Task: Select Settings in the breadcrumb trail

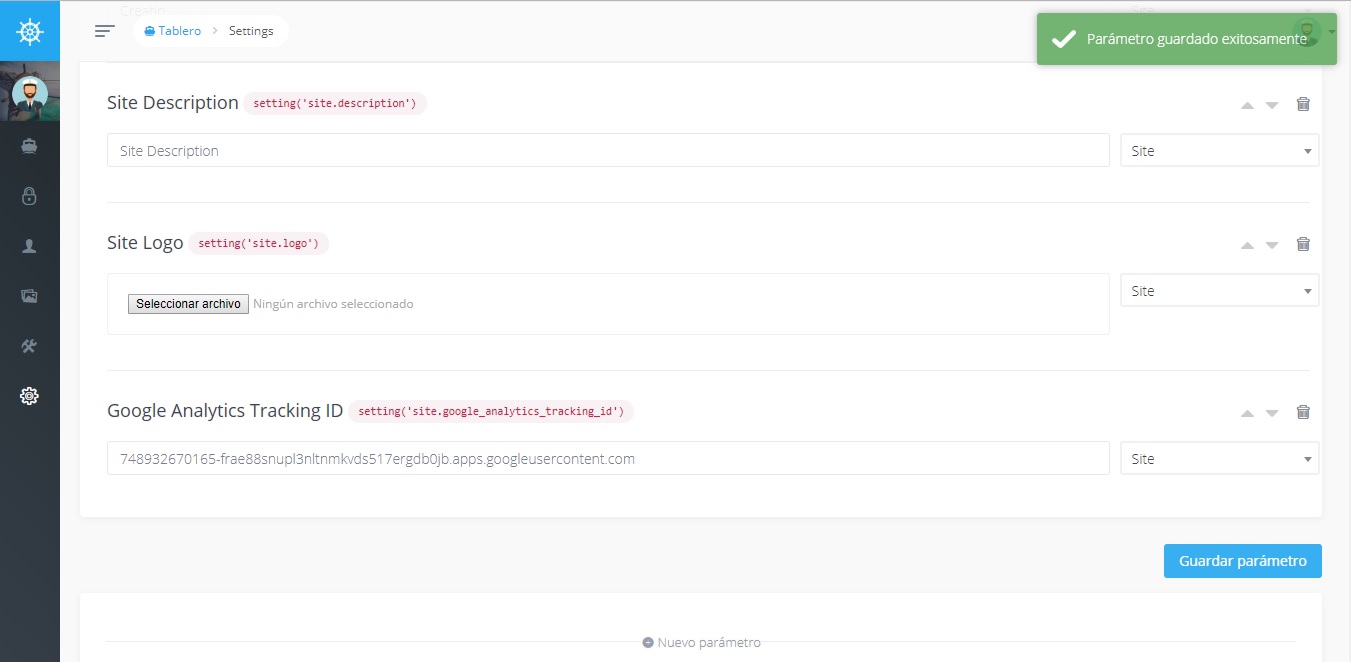Action: 250,30
